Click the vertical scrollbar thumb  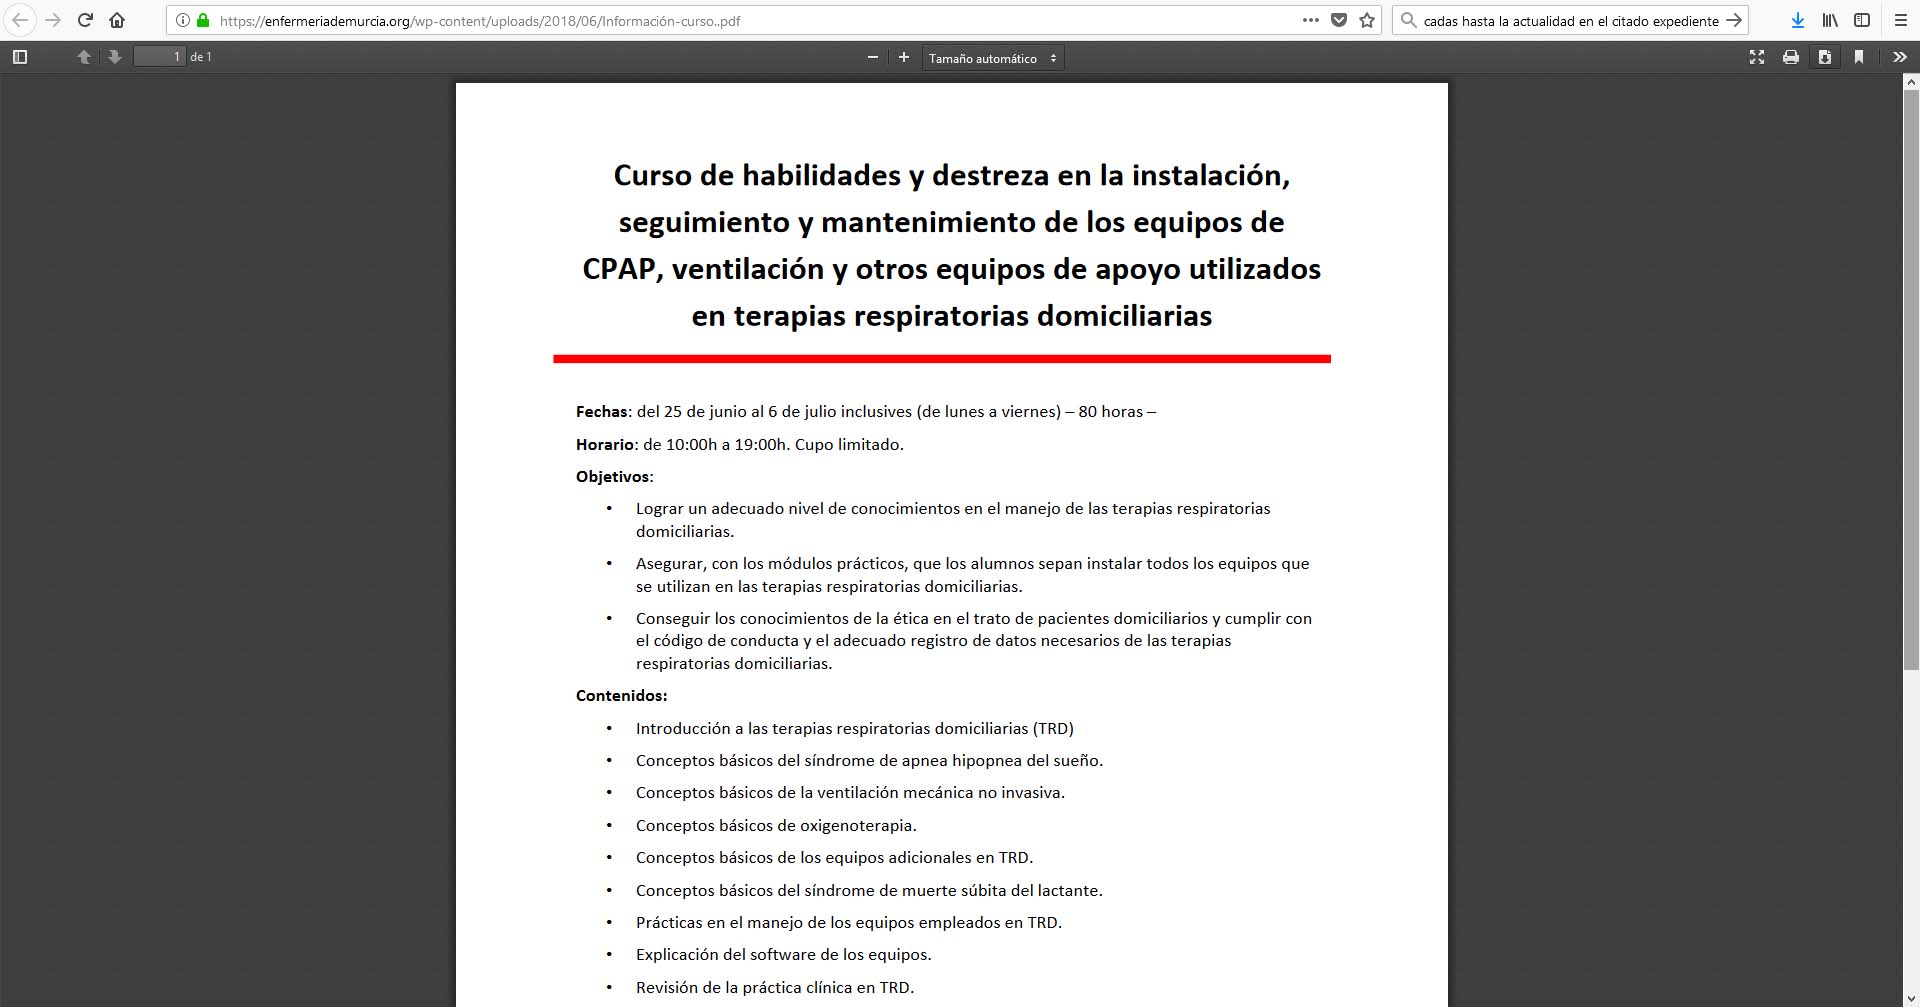pos(1911,380)
